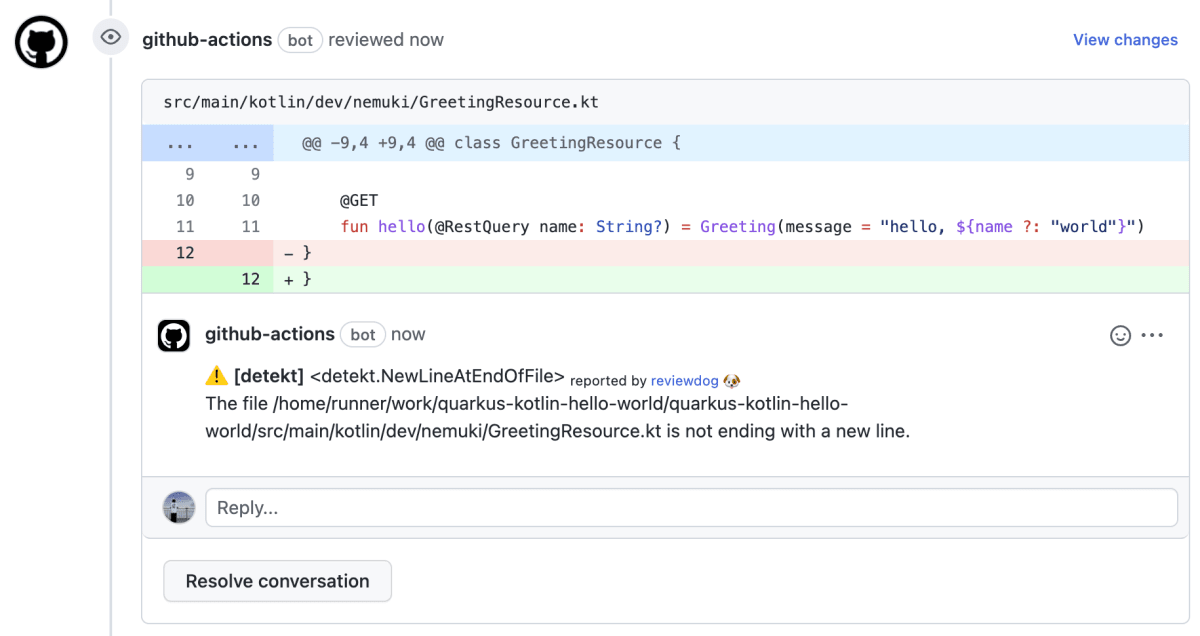1200x636 pixels.
Task: Click new line number 11
Action: pos(250,226)
